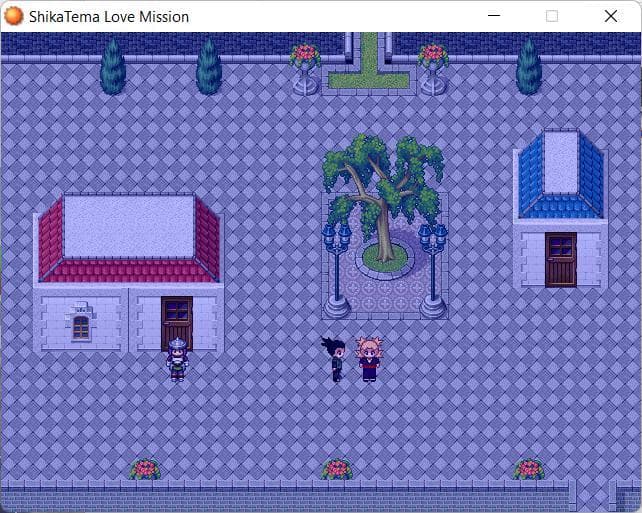The width and height of the screenshot is (642, 513).
Task: Click the blonde girl character in red sash
Action: [x=369, y=359]
